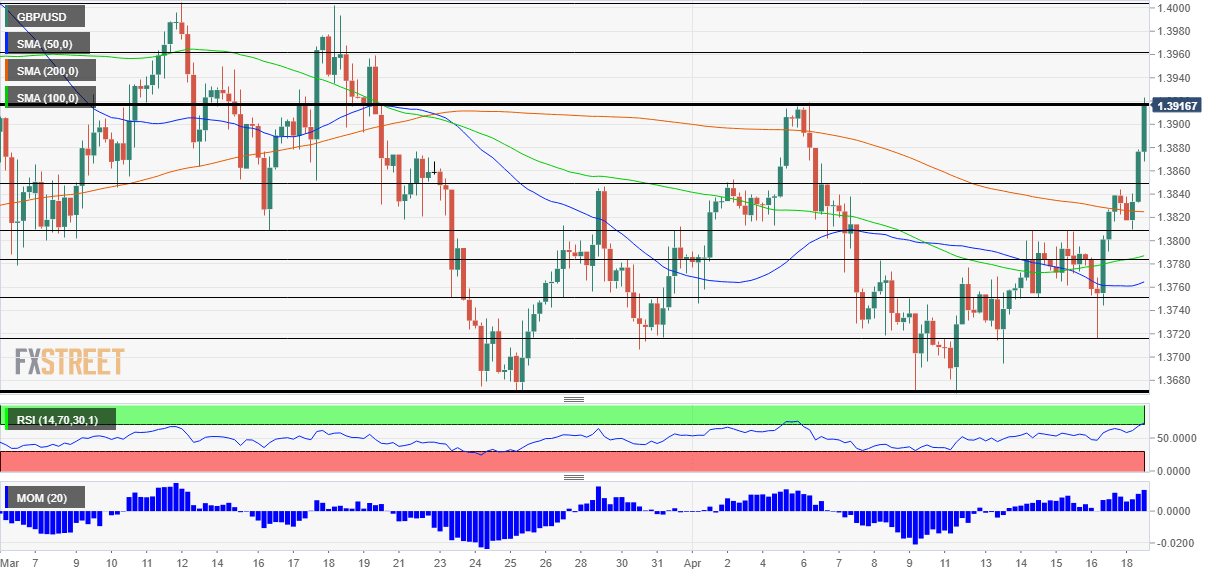Grab the resize handle above MOM pane
This screenshot has height=576, width=1220.
574,477
